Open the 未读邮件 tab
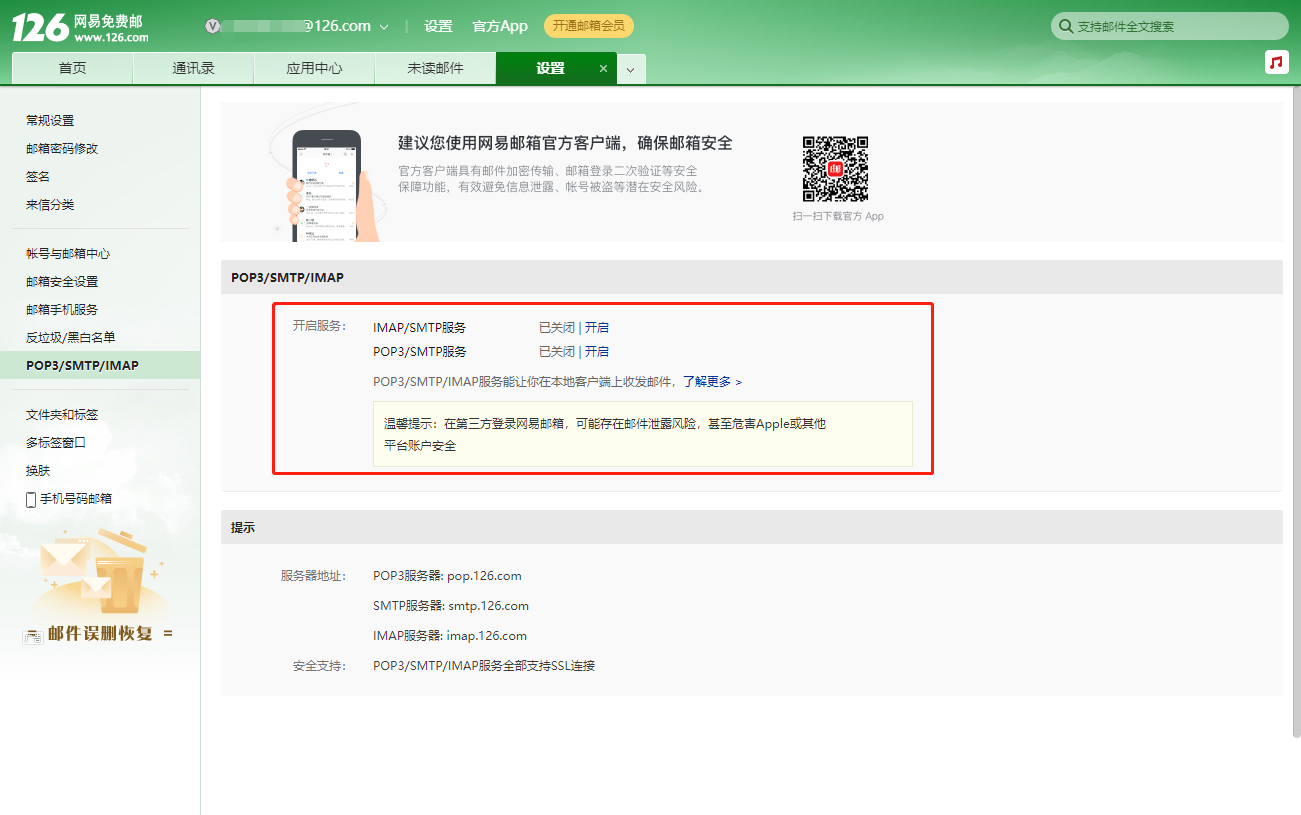This screenshot has height=815, width=1301. [435, 68]
